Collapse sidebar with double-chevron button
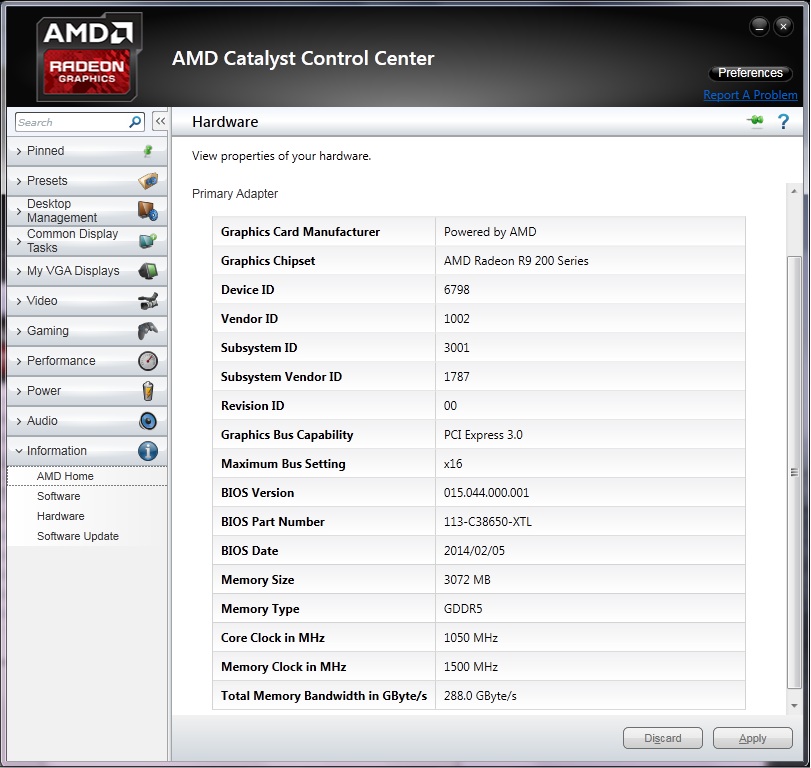811x768 pixels. click(160, 122)
